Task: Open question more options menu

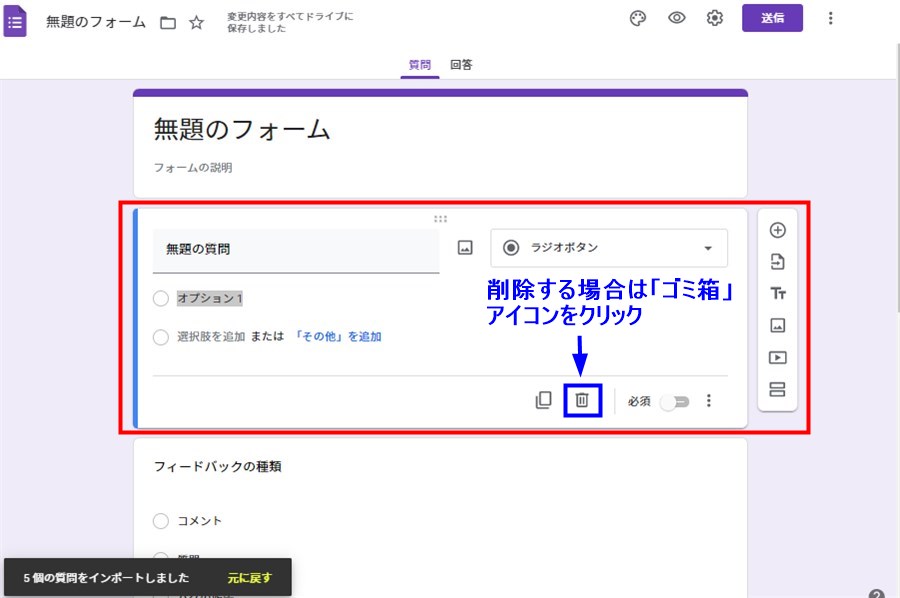Action: click(709, 401)
